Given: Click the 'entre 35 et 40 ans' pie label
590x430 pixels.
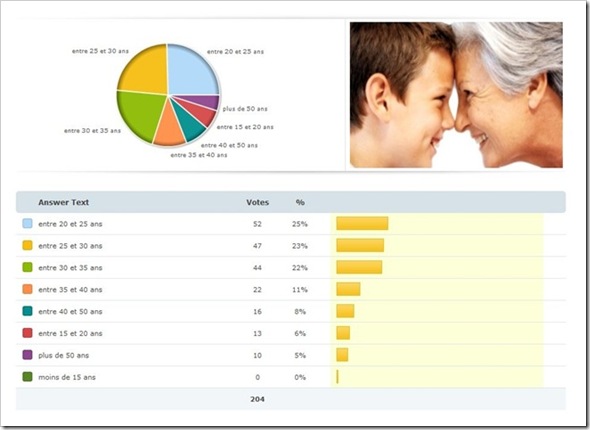Looking at the screenshot, I should (x=199, y=155).
